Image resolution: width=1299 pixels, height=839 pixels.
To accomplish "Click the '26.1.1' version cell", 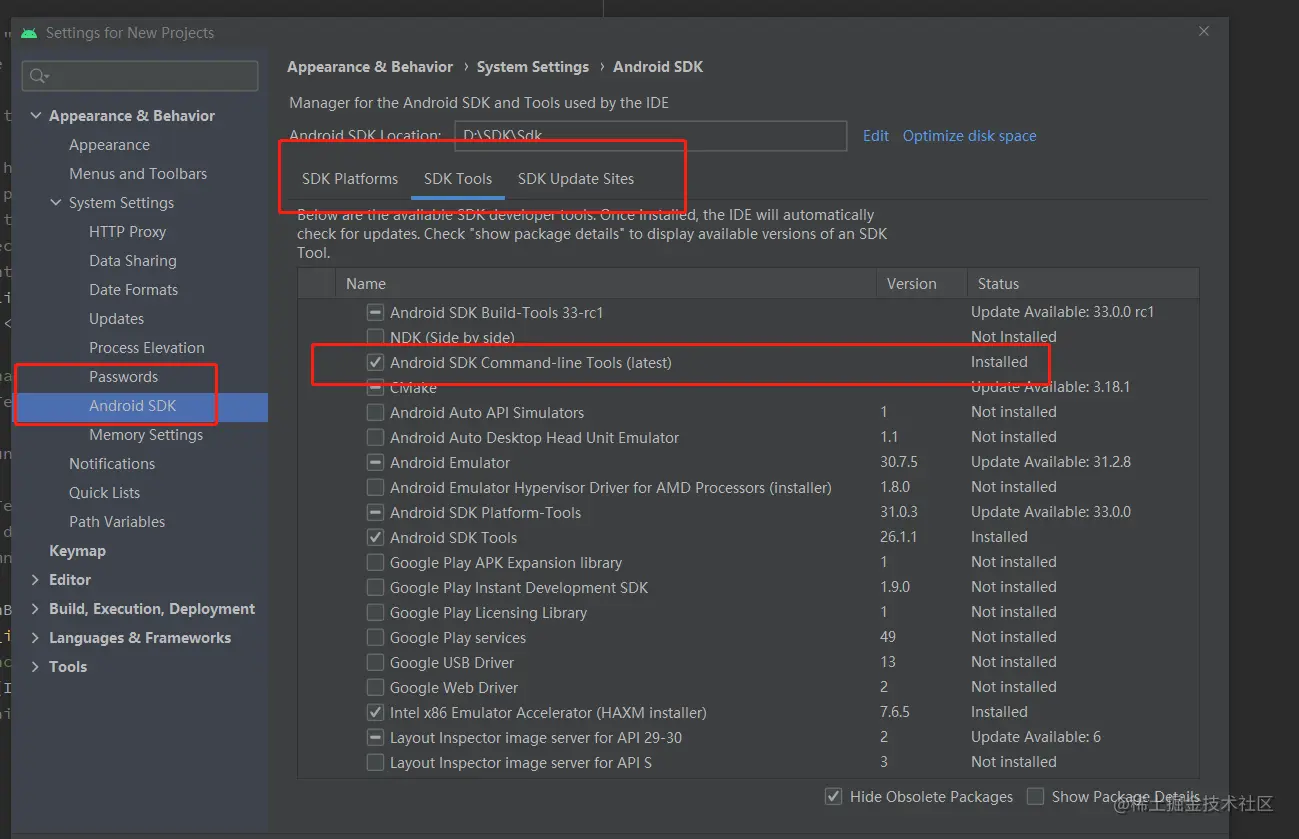I will [x=899, y=537].
